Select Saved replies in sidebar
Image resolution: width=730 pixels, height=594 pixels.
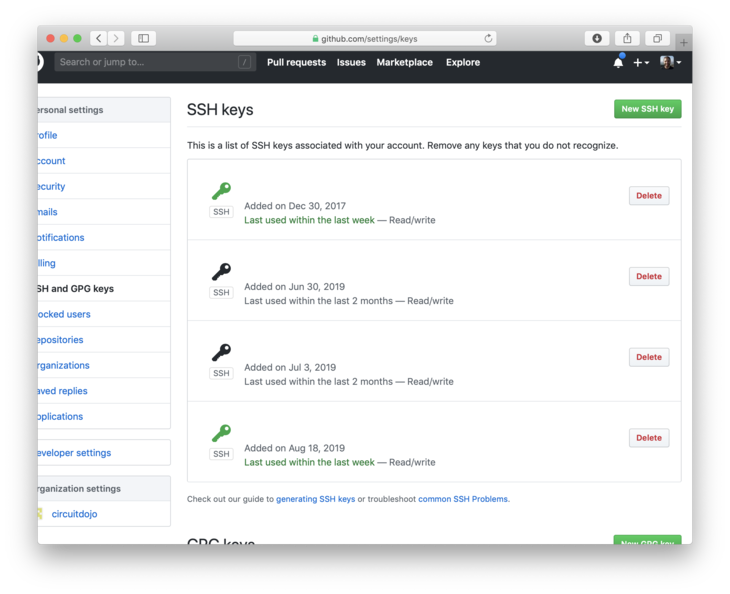(104, 392)
